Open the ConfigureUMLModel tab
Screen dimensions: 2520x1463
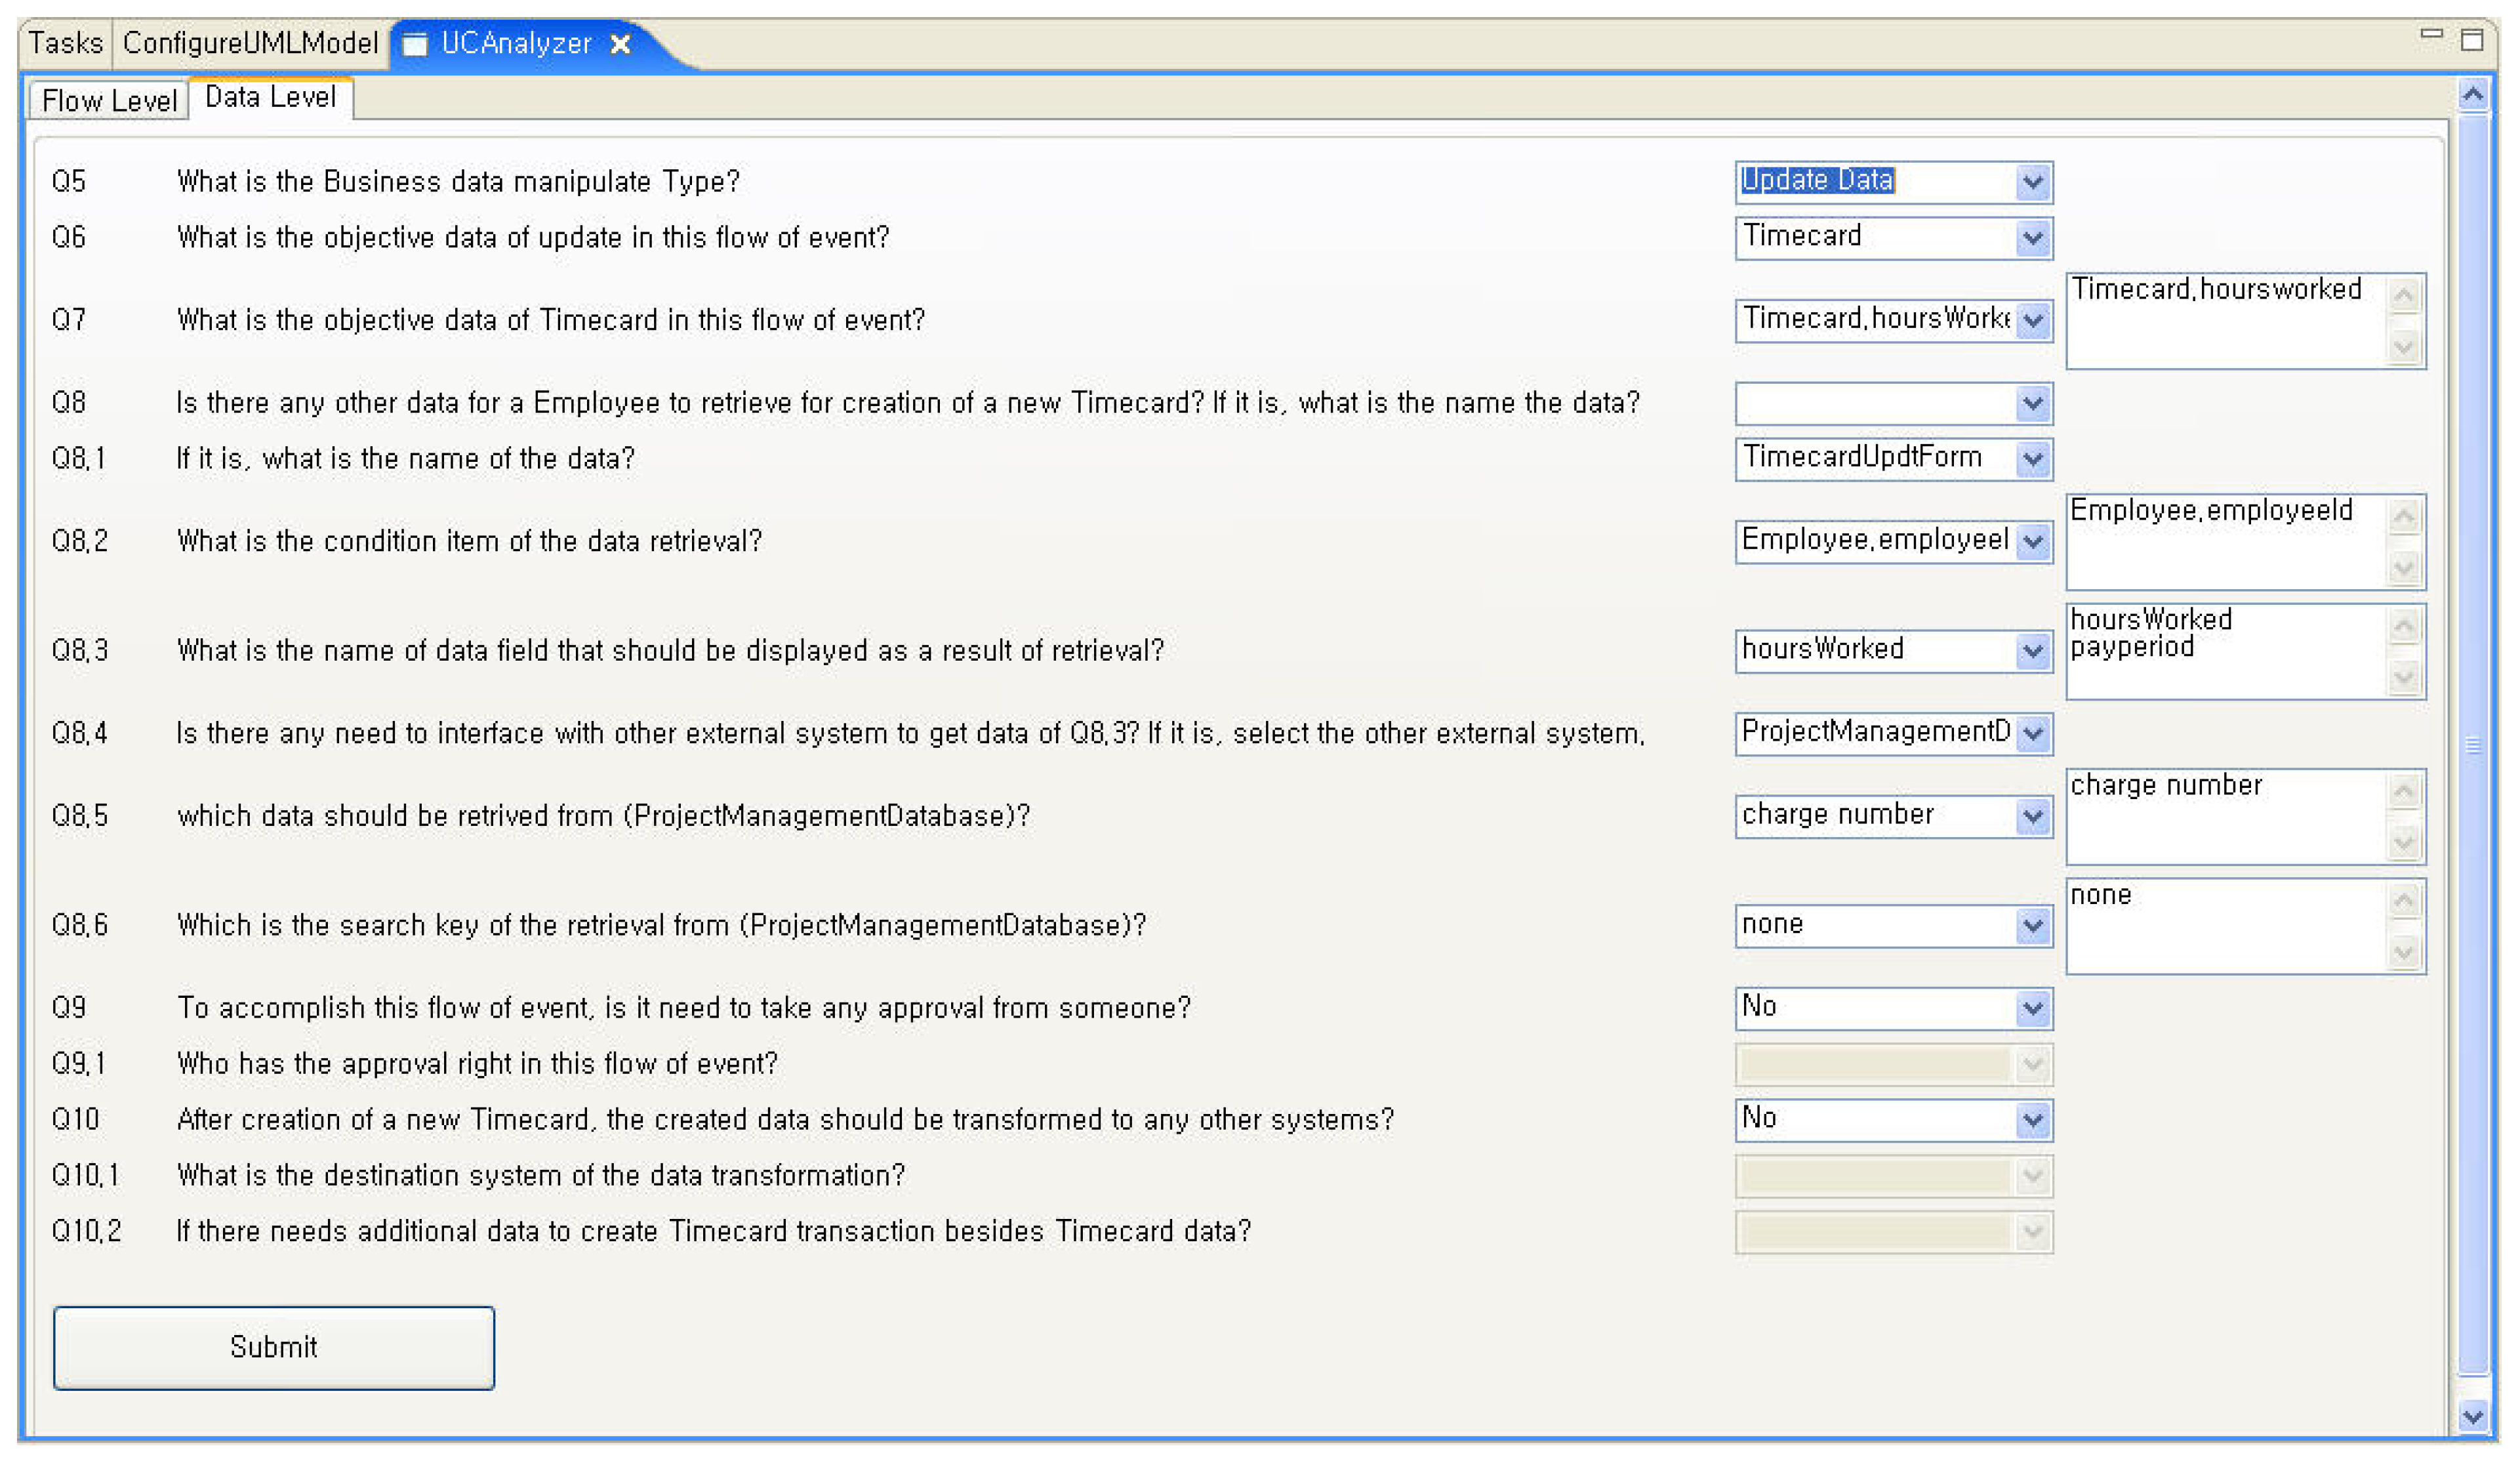(250, 43)
